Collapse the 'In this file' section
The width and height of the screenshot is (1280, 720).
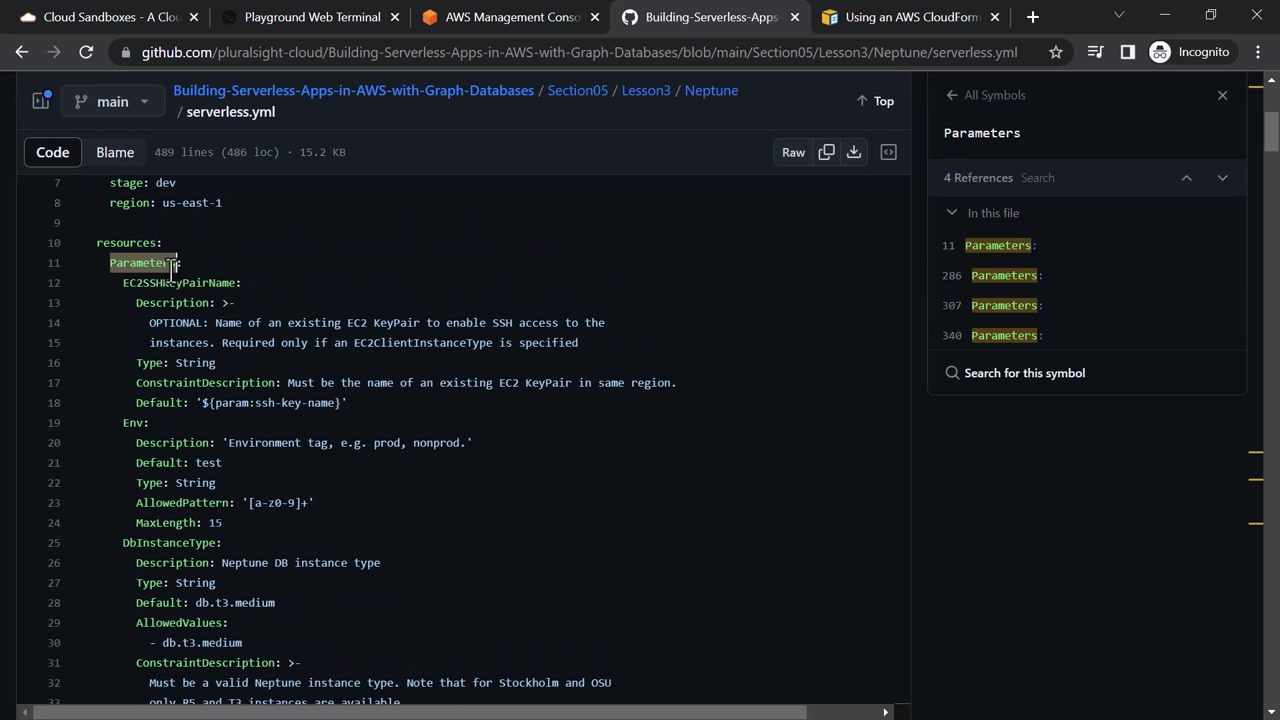coord(952,213)
